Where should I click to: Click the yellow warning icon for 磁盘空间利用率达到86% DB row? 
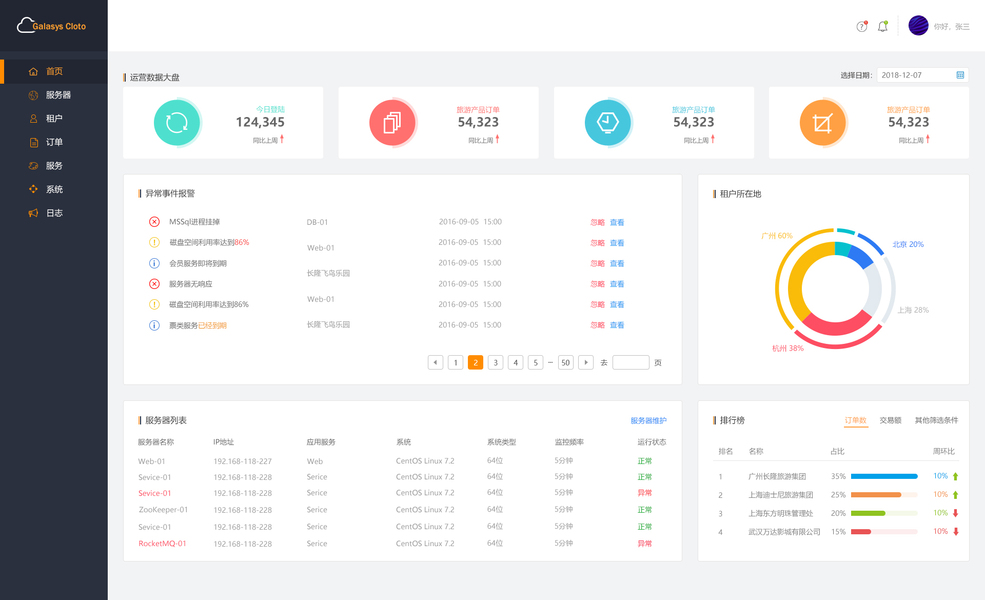[x=154, y=243]
